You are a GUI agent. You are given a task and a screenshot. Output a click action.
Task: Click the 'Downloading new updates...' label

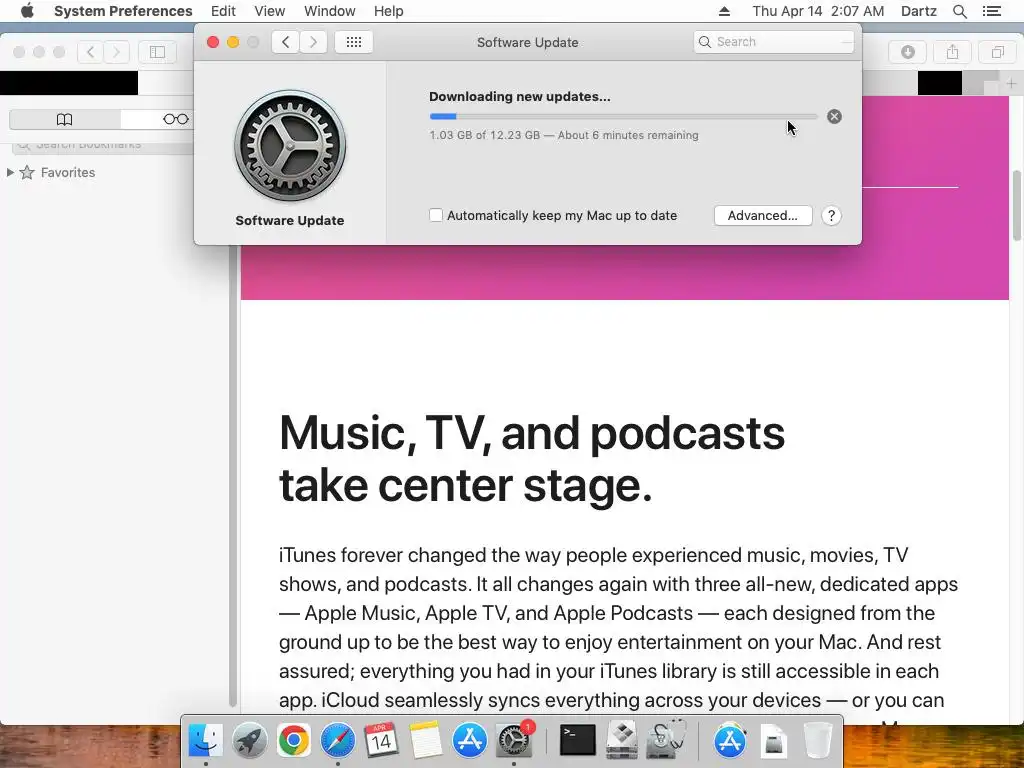(x=520, y=97)
